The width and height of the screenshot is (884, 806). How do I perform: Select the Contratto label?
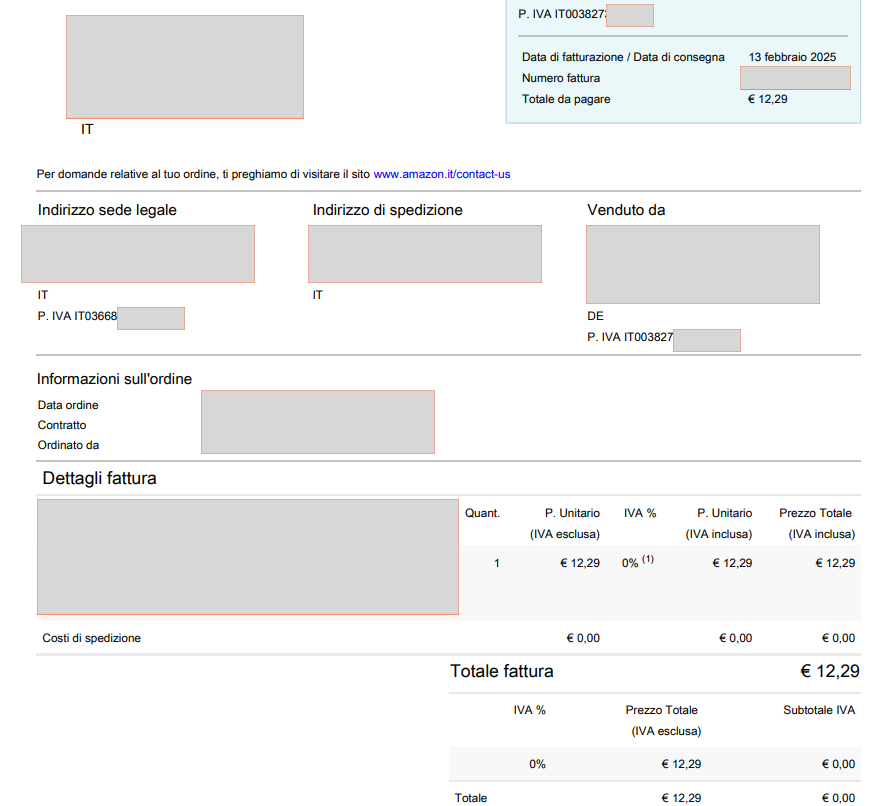(62, 425)
